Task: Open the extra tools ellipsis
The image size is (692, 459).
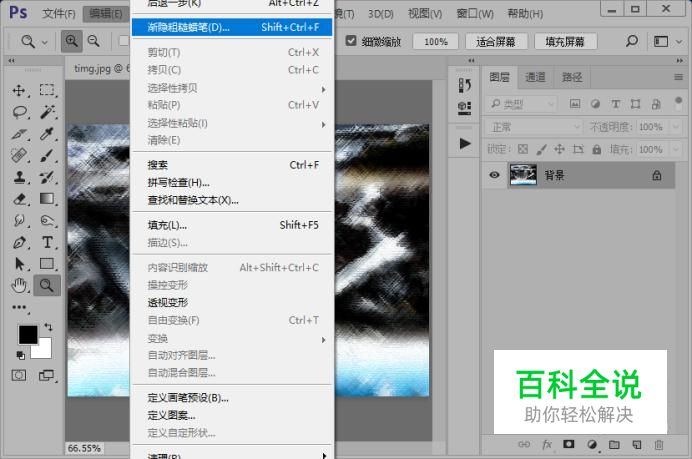Action: coord(19,307)
